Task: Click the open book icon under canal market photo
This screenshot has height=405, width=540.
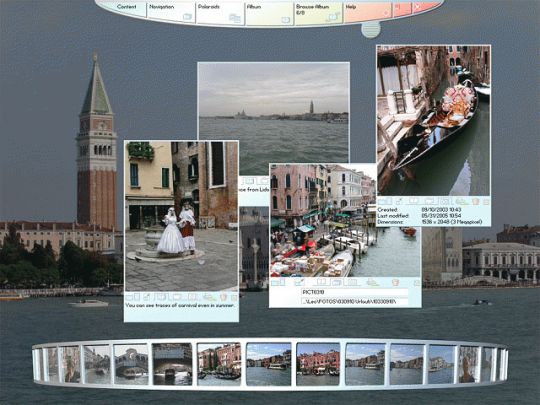Action: pyautogui.click(x=321, y=283)
